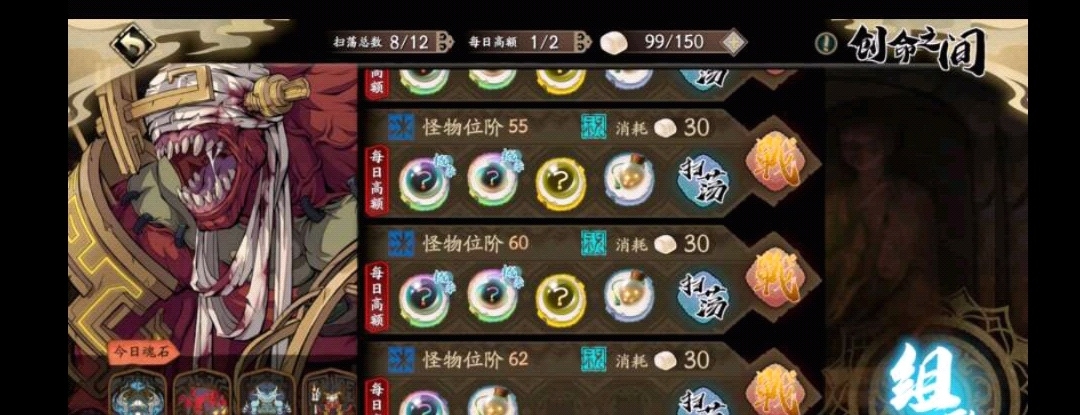This screenshot has height=415, width=1080.
Task: Click 扫荡 button for monster rank 60
Action: point(704,298)
